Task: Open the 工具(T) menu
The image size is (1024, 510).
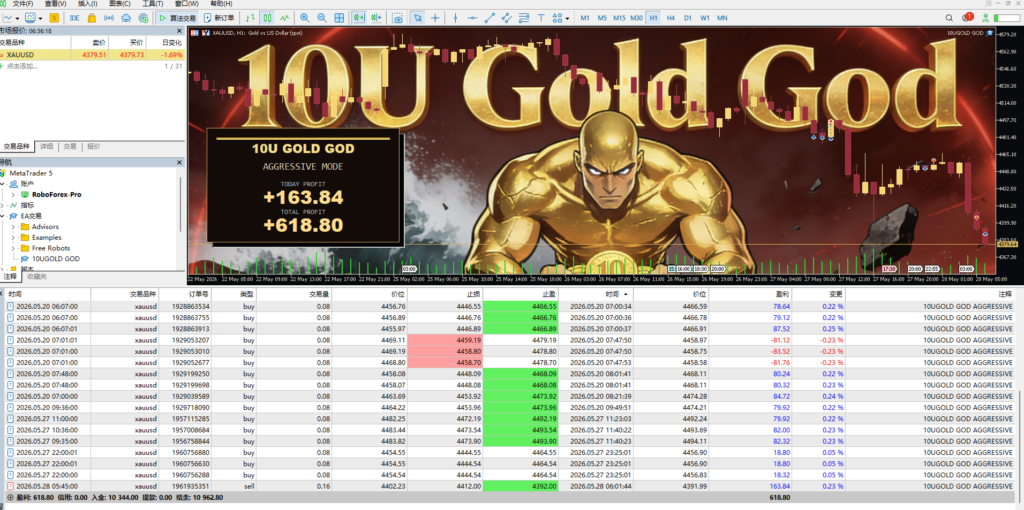Action: click(x=153, y=4)
